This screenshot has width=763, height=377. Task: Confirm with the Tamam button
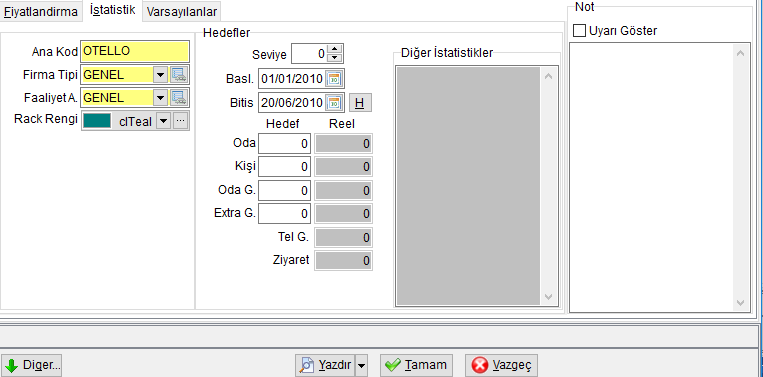pos(416,365)
